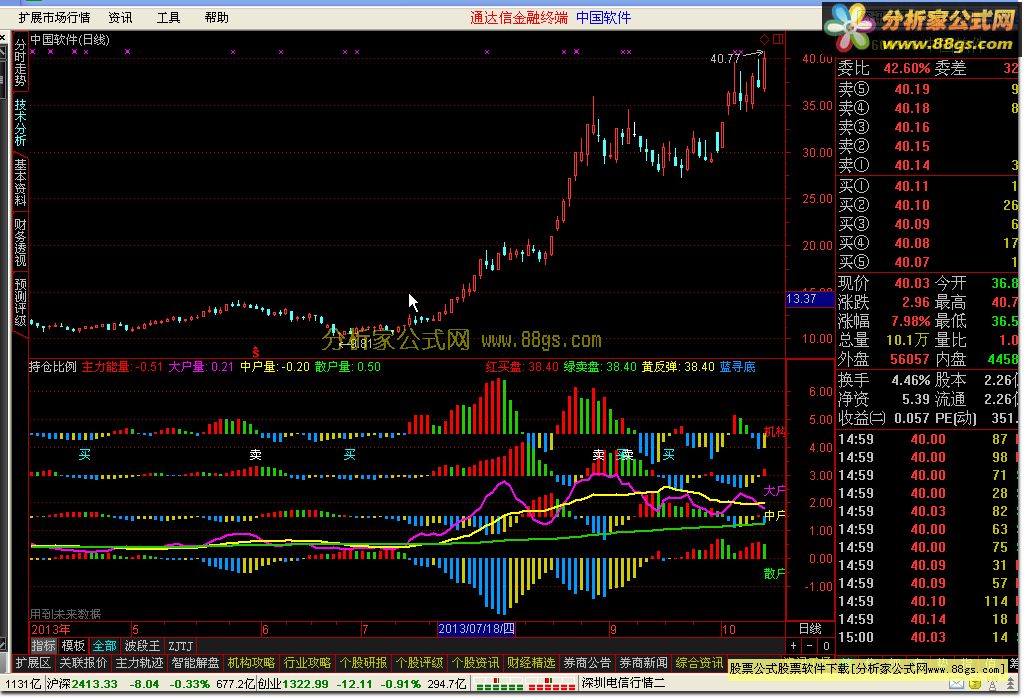Image resolution: width=1024 pixels, height=698 pixels.
Task: Click the 2013/07/18/四 date marker
Action: [x=476, y=629]
